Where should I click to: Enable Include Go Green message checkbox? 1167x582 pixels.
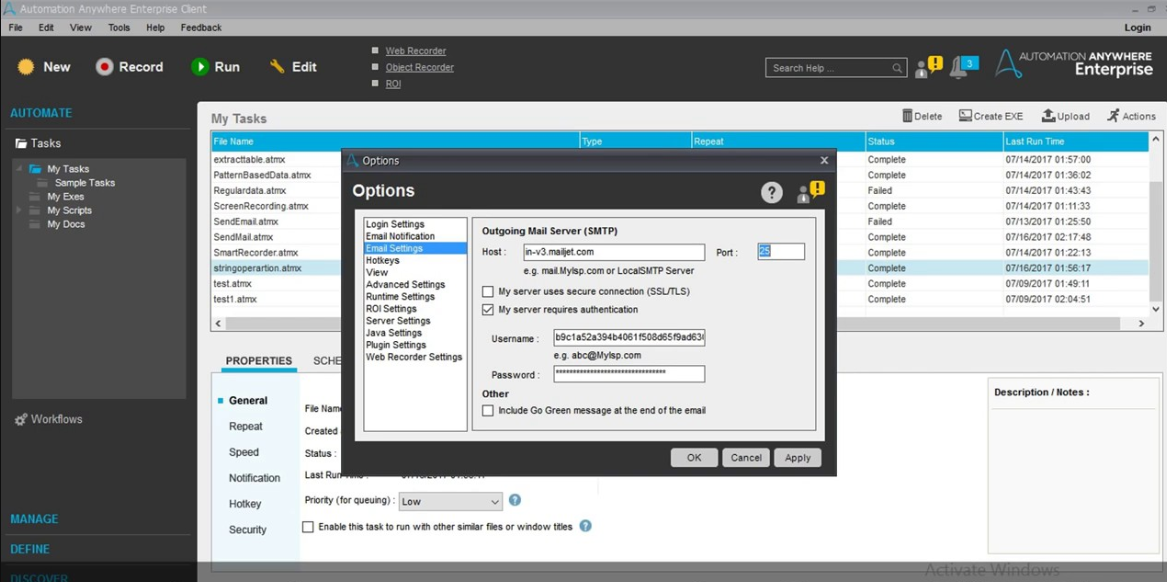(488, 410)
